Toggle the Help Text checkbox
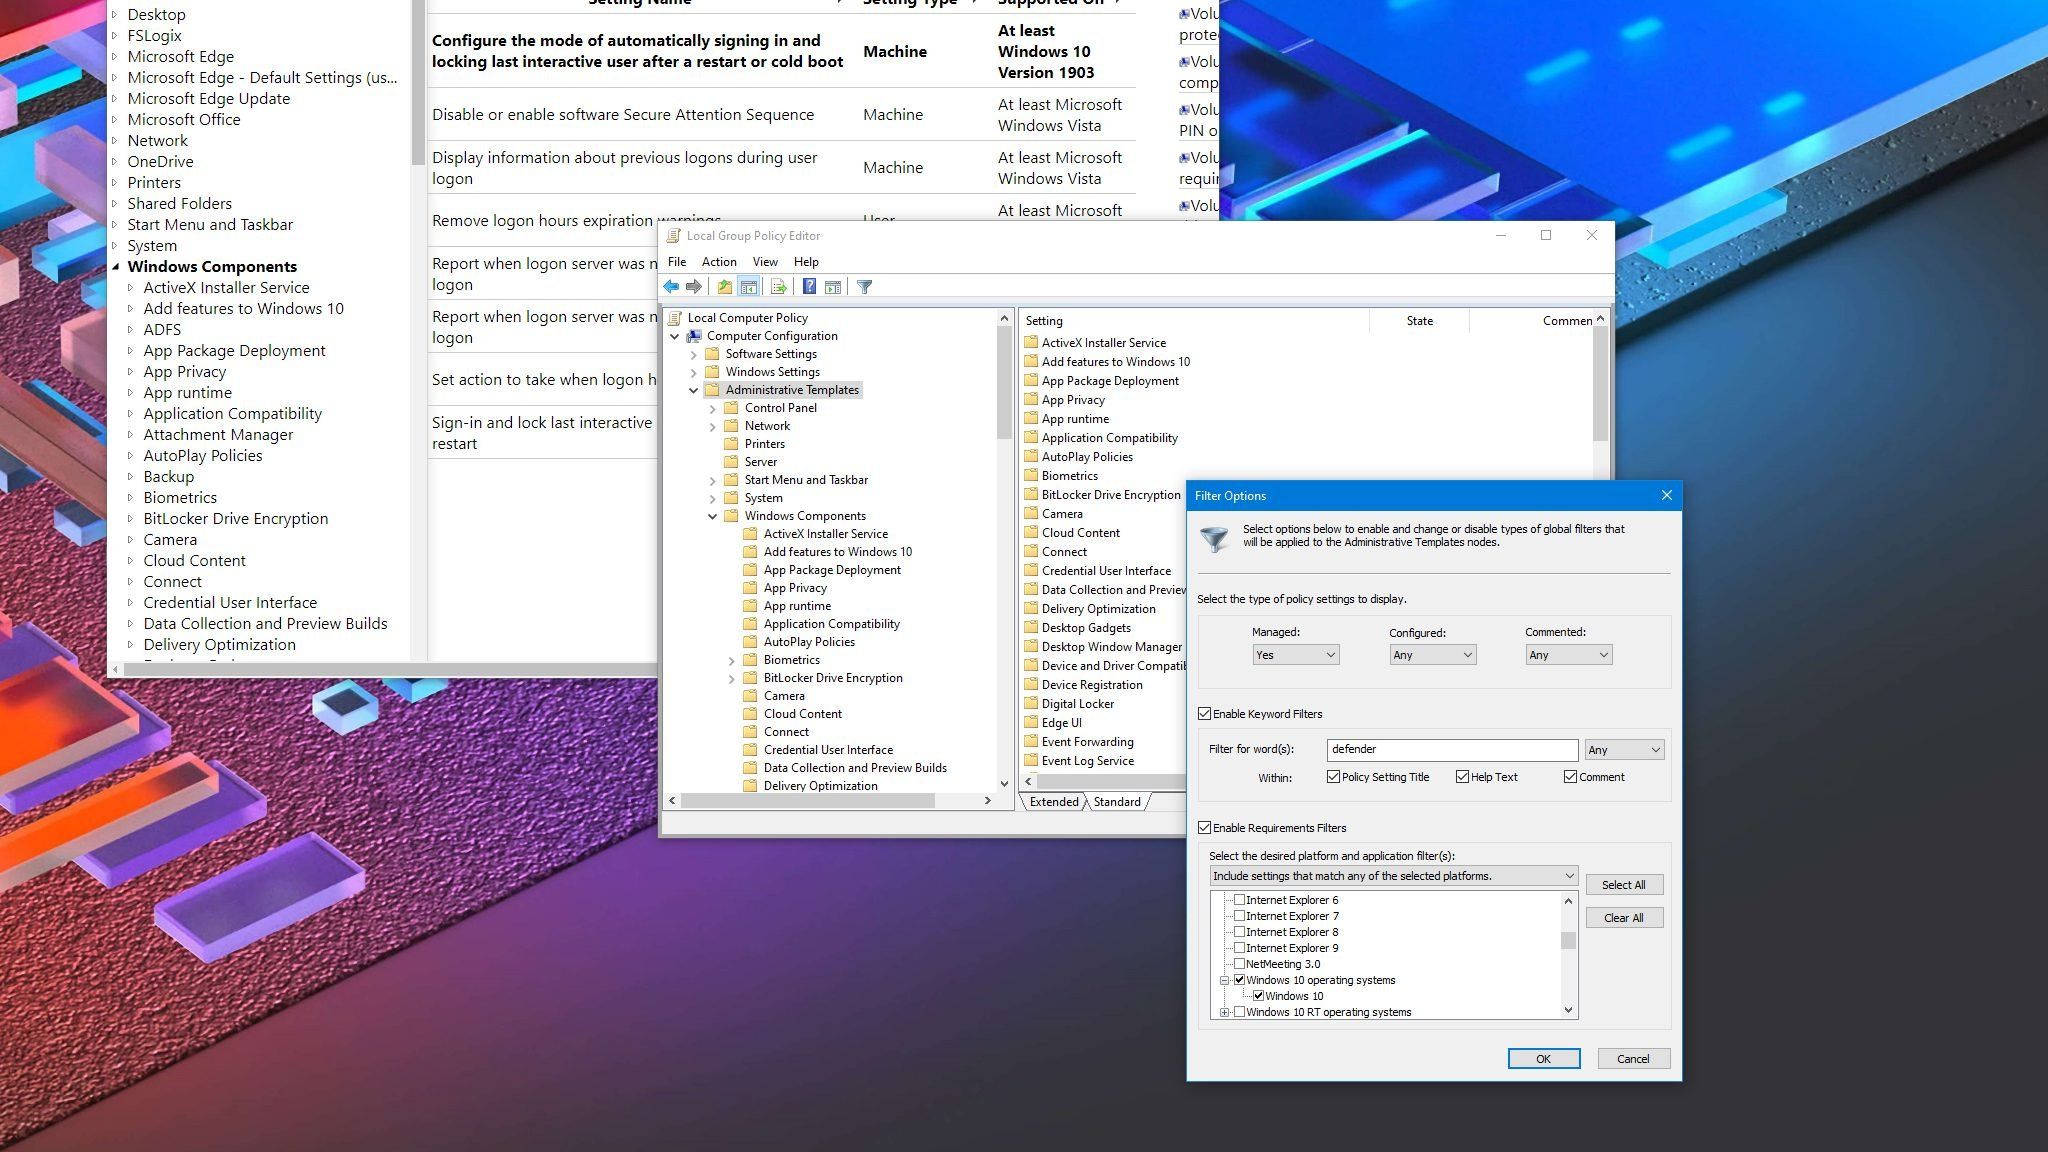2048x1152 pixels. point(1462,777)
